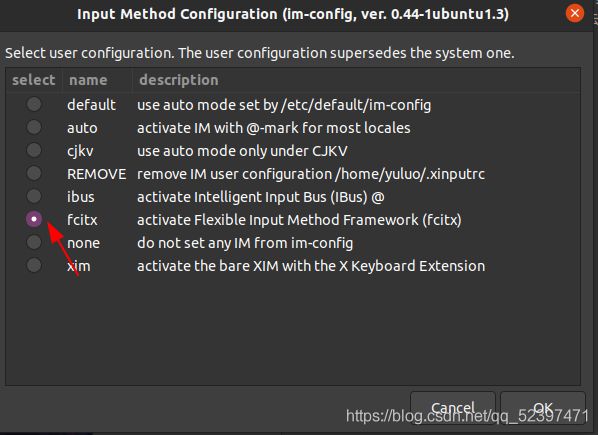Screen dimensions: 598x435
Task: Click the REMOVE name label
Action: [x=96, y=174]
